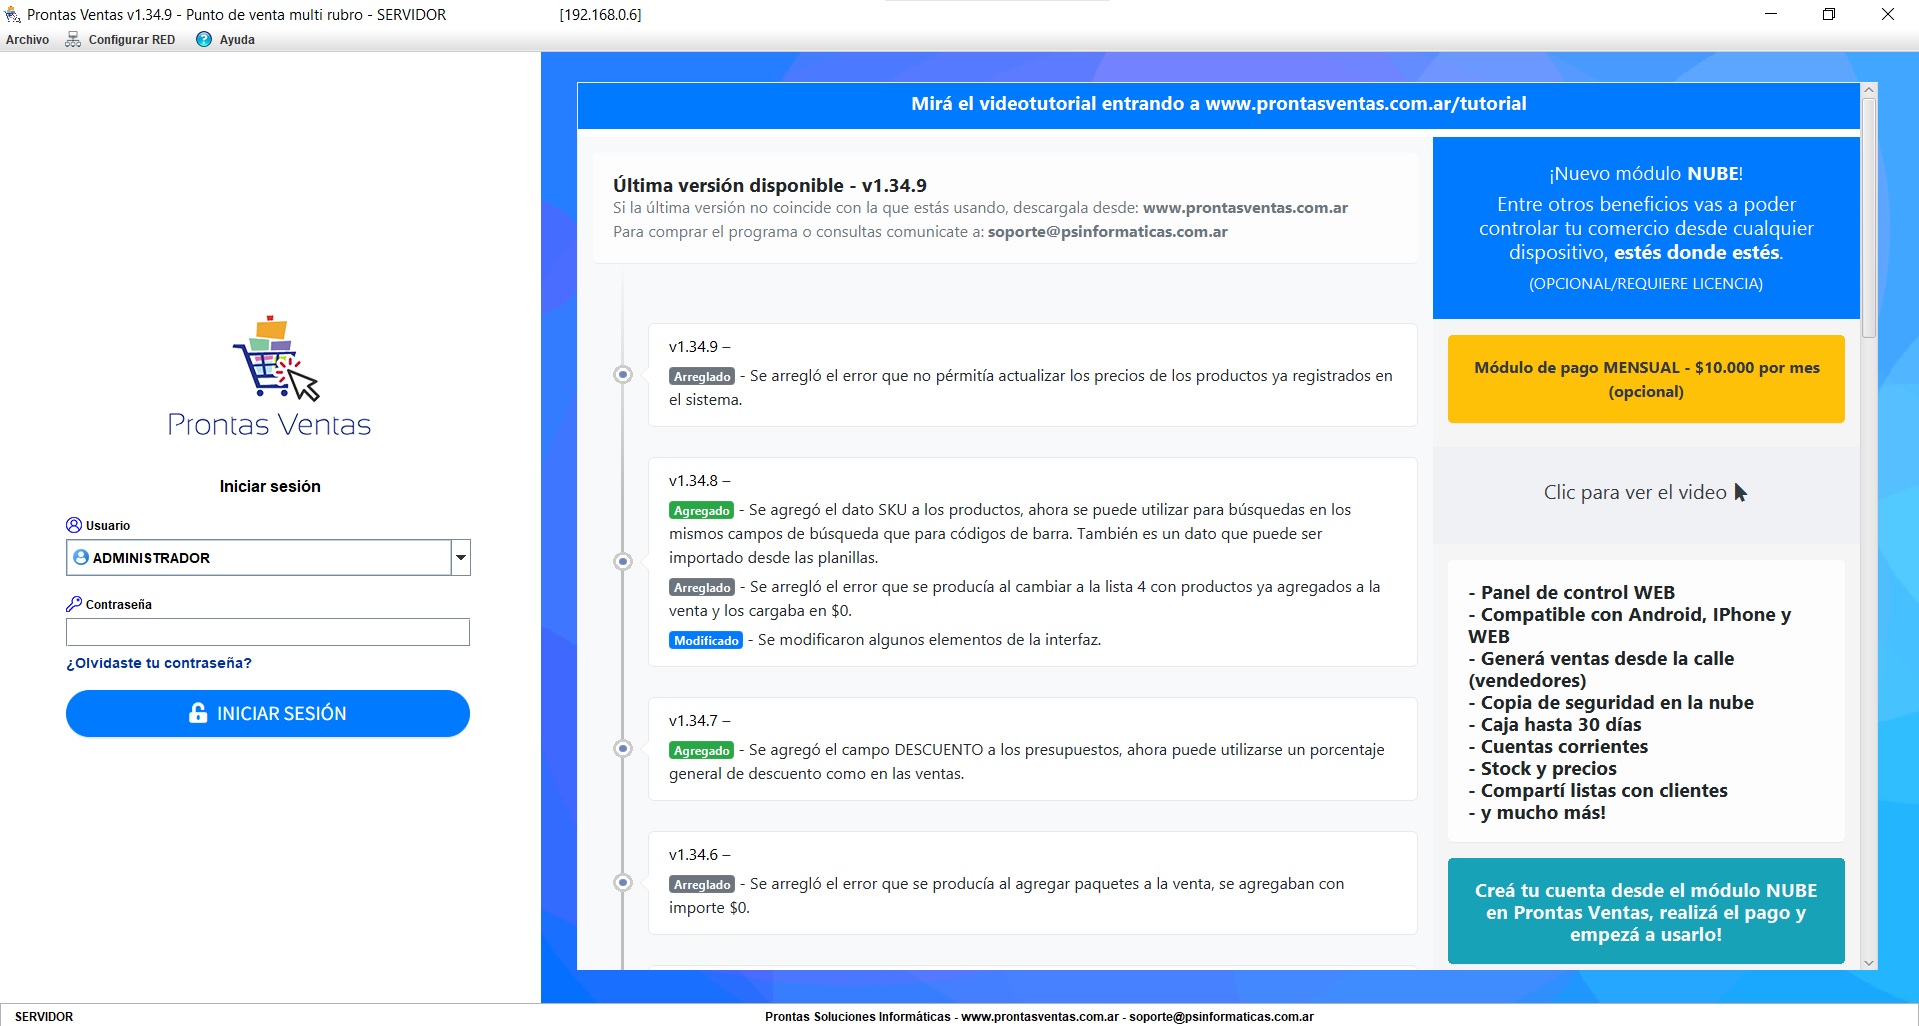Click the v1.34.7 timeline marker
The image size is (1919, 1026).
[x=623, y=748]
